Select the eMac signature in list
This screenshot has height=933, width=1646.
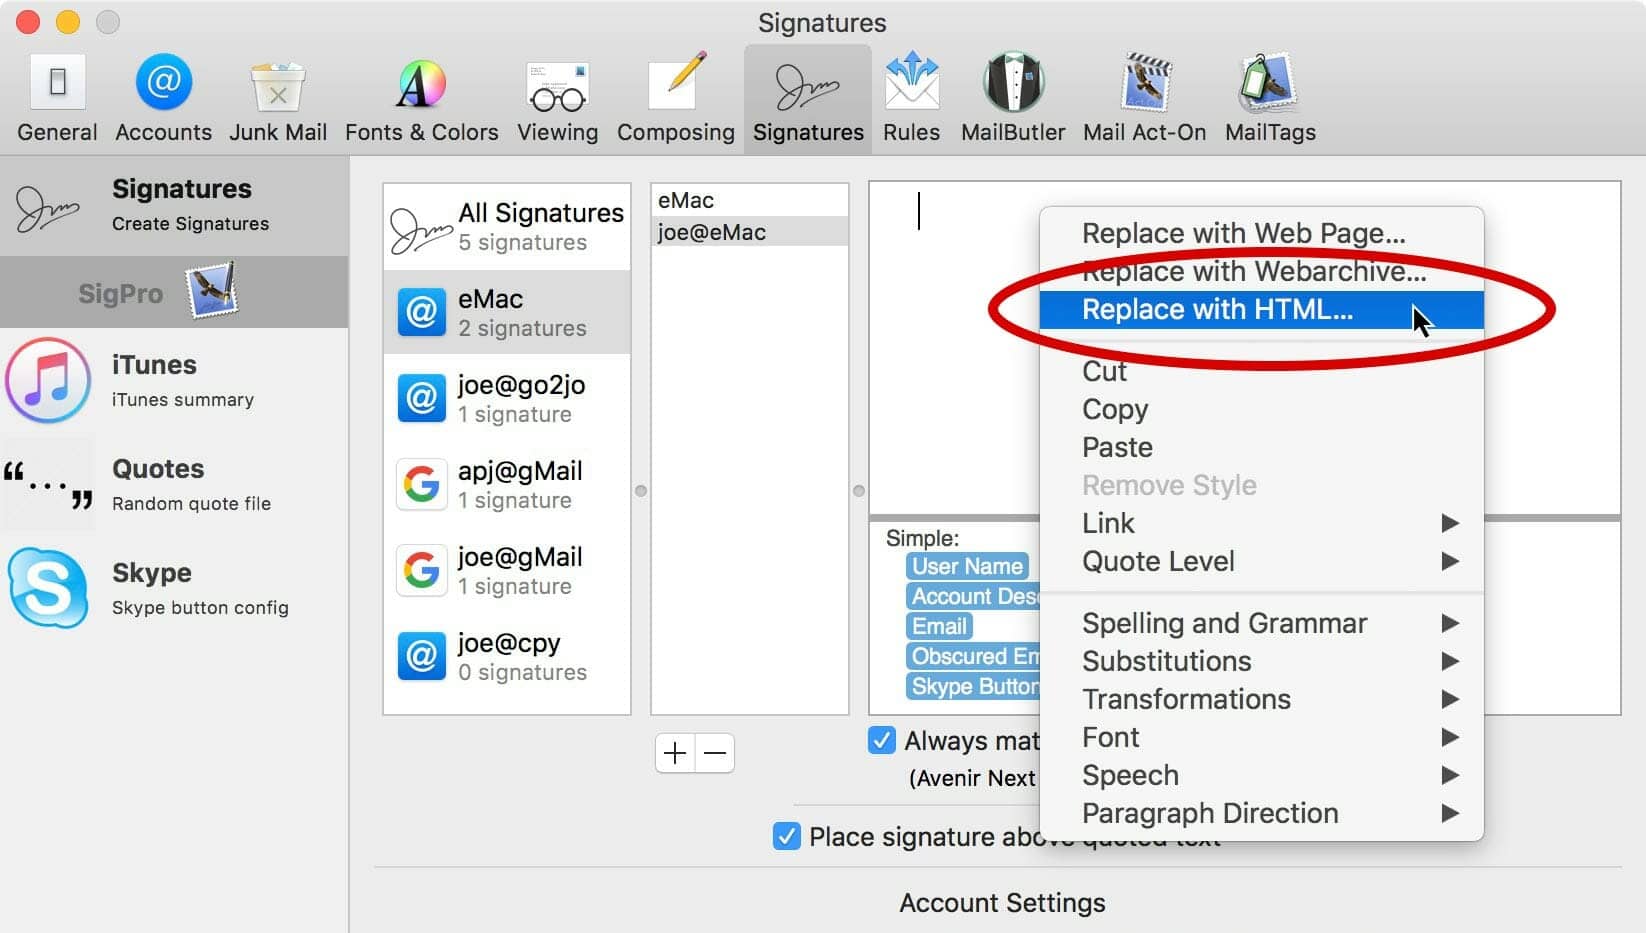(749, 200)
